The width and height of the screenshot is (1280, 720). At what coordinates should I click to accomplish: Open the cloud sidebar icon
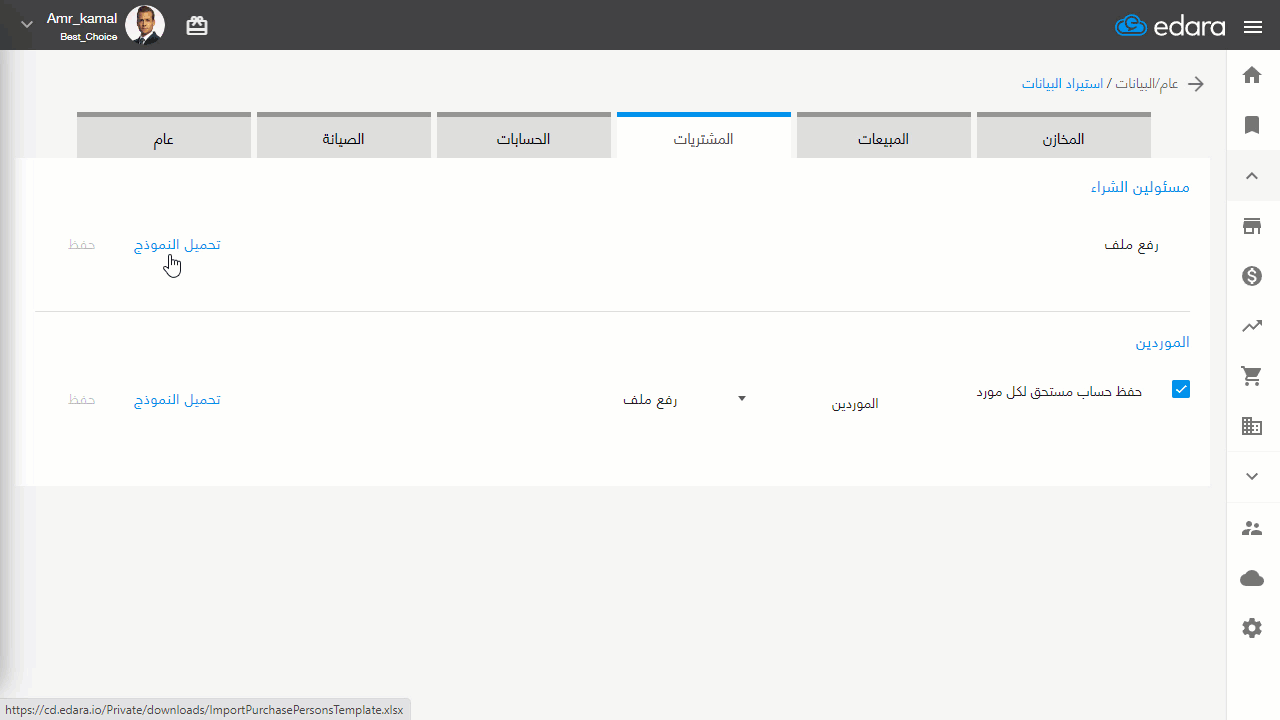pos(1252,578)
